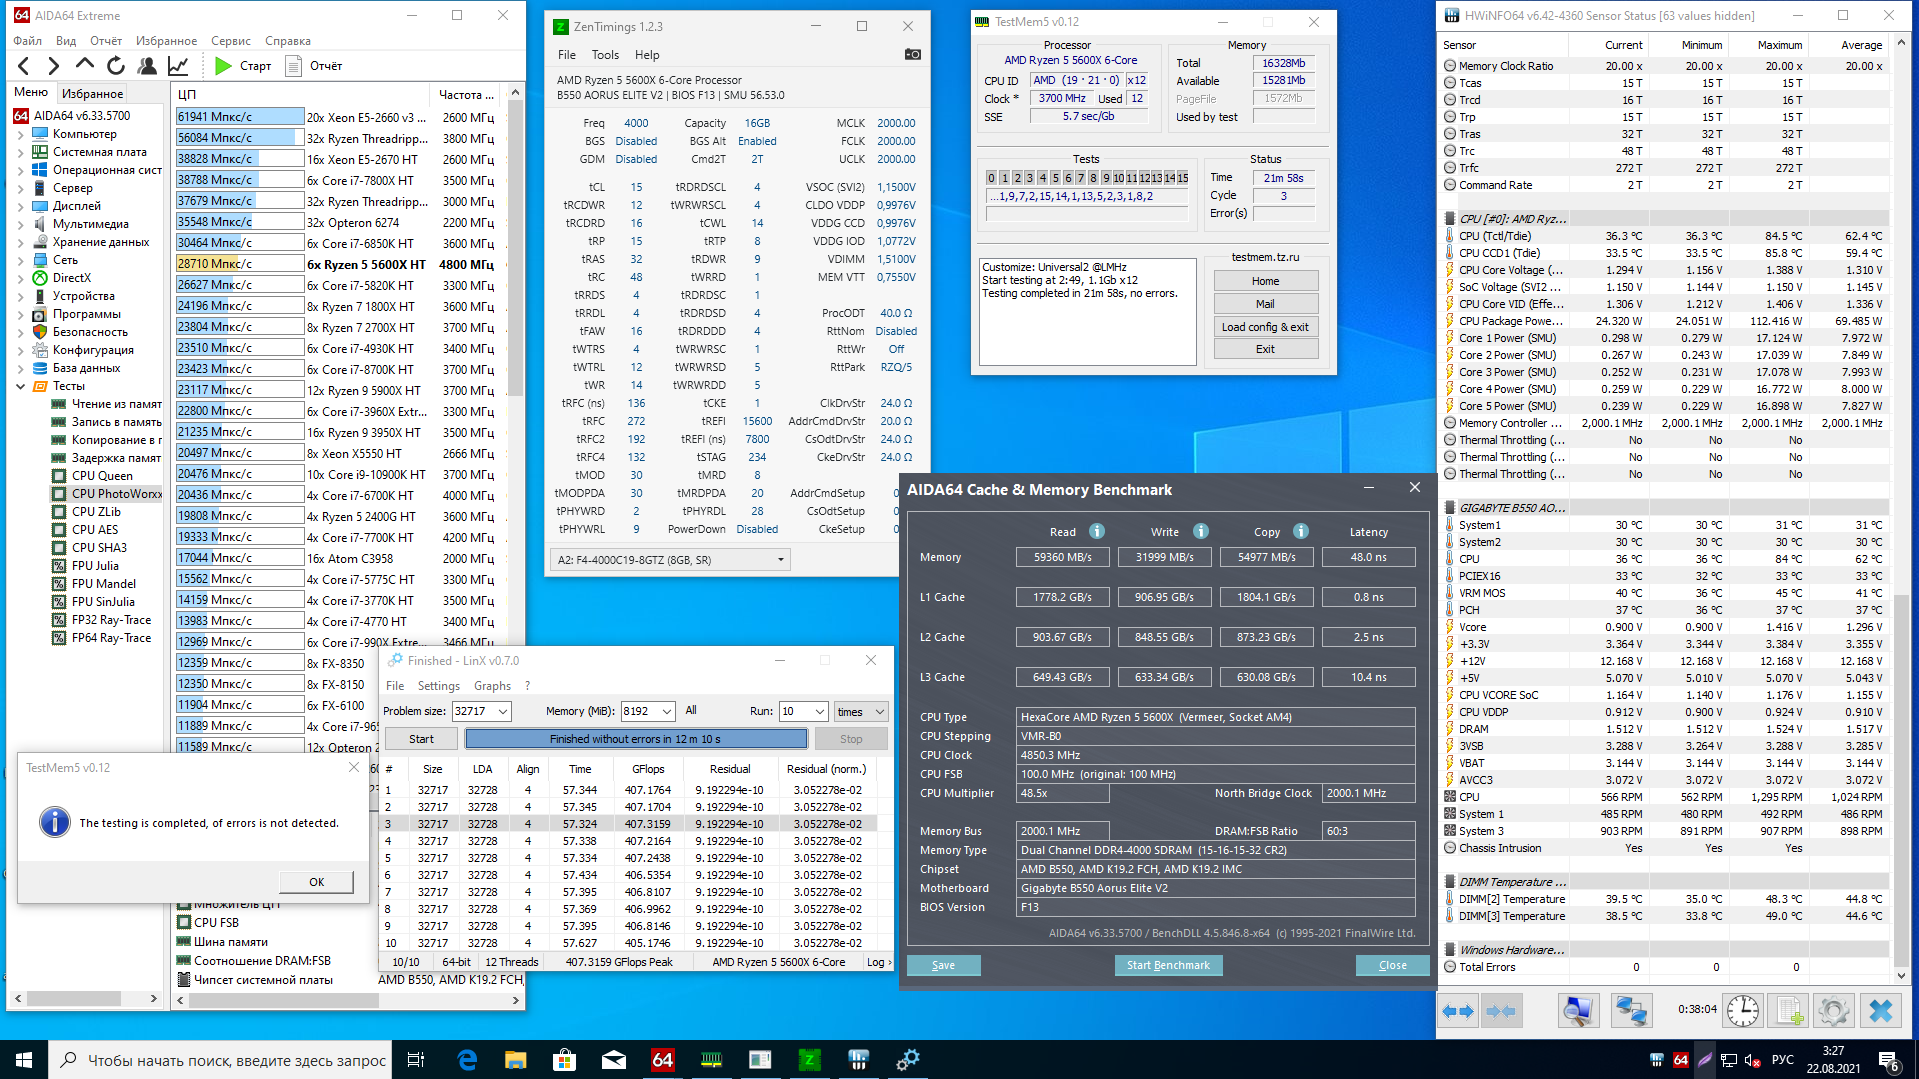Expand the Безопасность tree node

coord(21,332)
